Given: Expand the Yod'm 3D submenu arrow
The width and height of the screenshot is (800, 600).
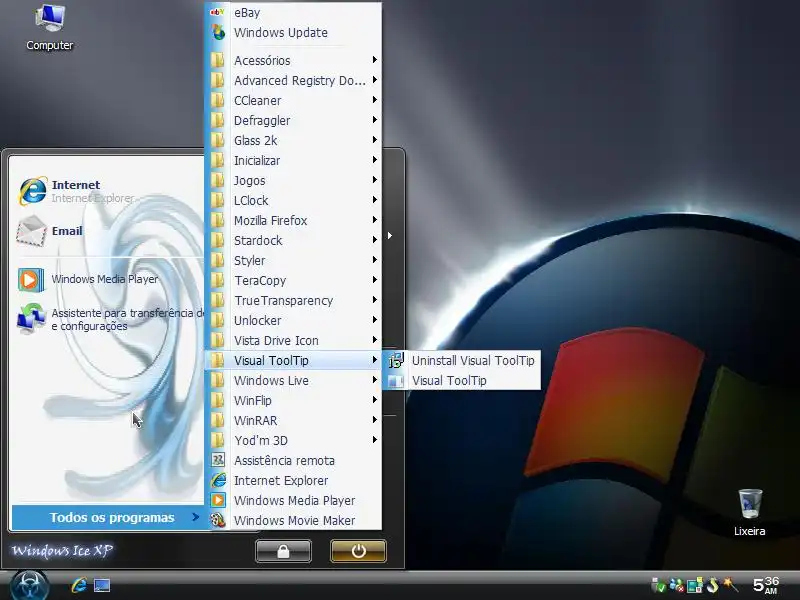Looking at the screenshot, I should tap(374, 440).
